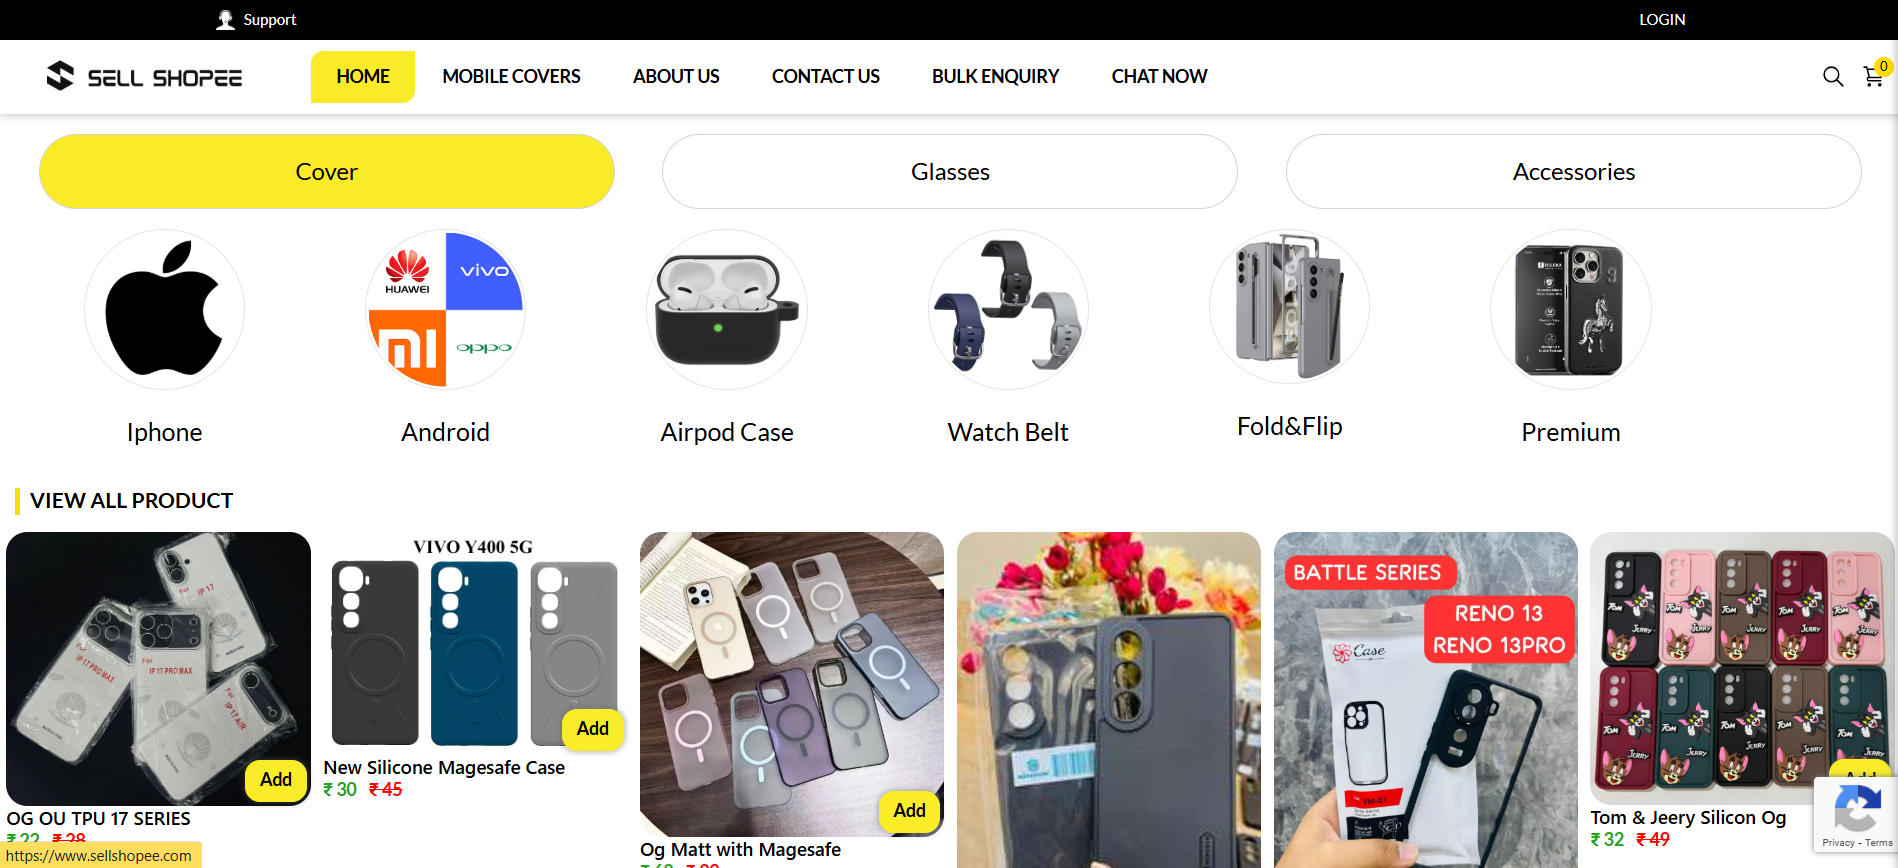Viewport: 1898px width, 868px height.
Task: Open the Battle Series Reno 13 product image
Action: click(x=1426, y=700)
